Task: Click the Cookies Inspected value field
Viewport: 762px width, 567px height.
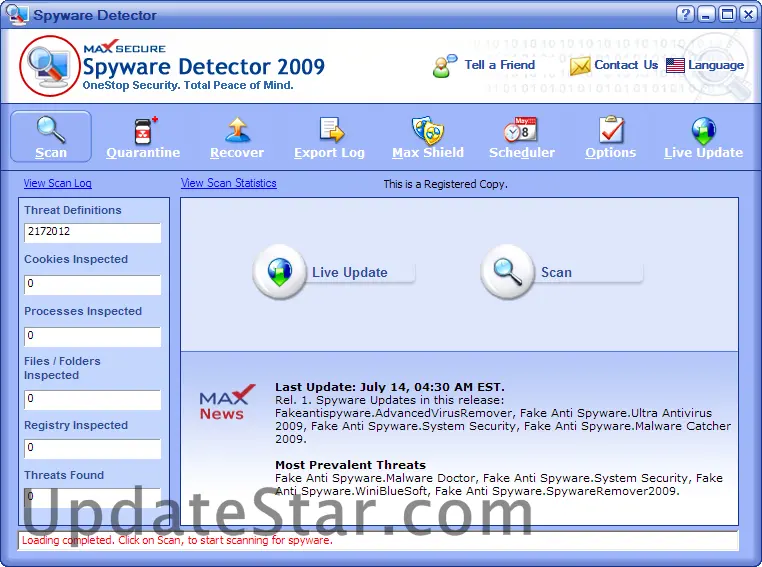Action: coord(92,285)
